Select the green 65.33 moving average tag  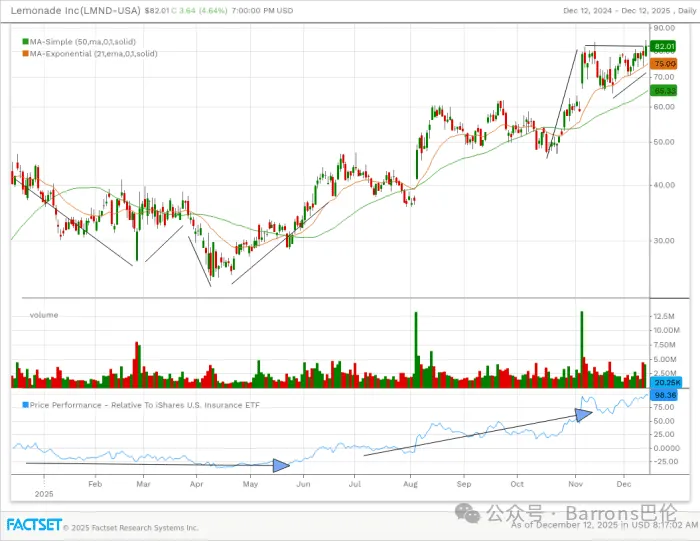(x=664, y=91)
